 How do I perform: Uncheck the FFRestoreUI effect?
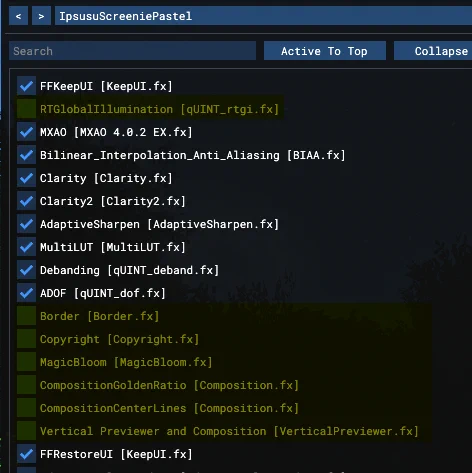coord(26,454)
